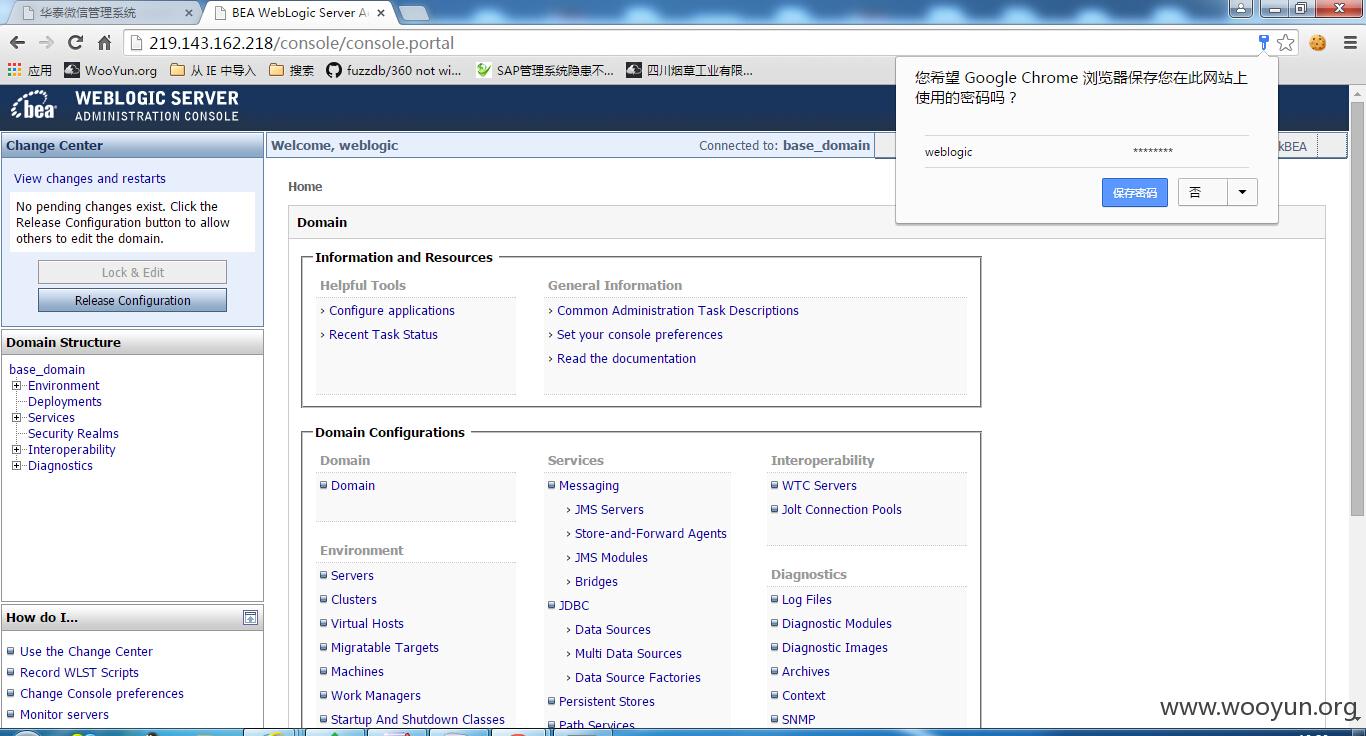
Task: Switch to the 华泰微信管理系统 tab
Action: [x=100, y=13]
